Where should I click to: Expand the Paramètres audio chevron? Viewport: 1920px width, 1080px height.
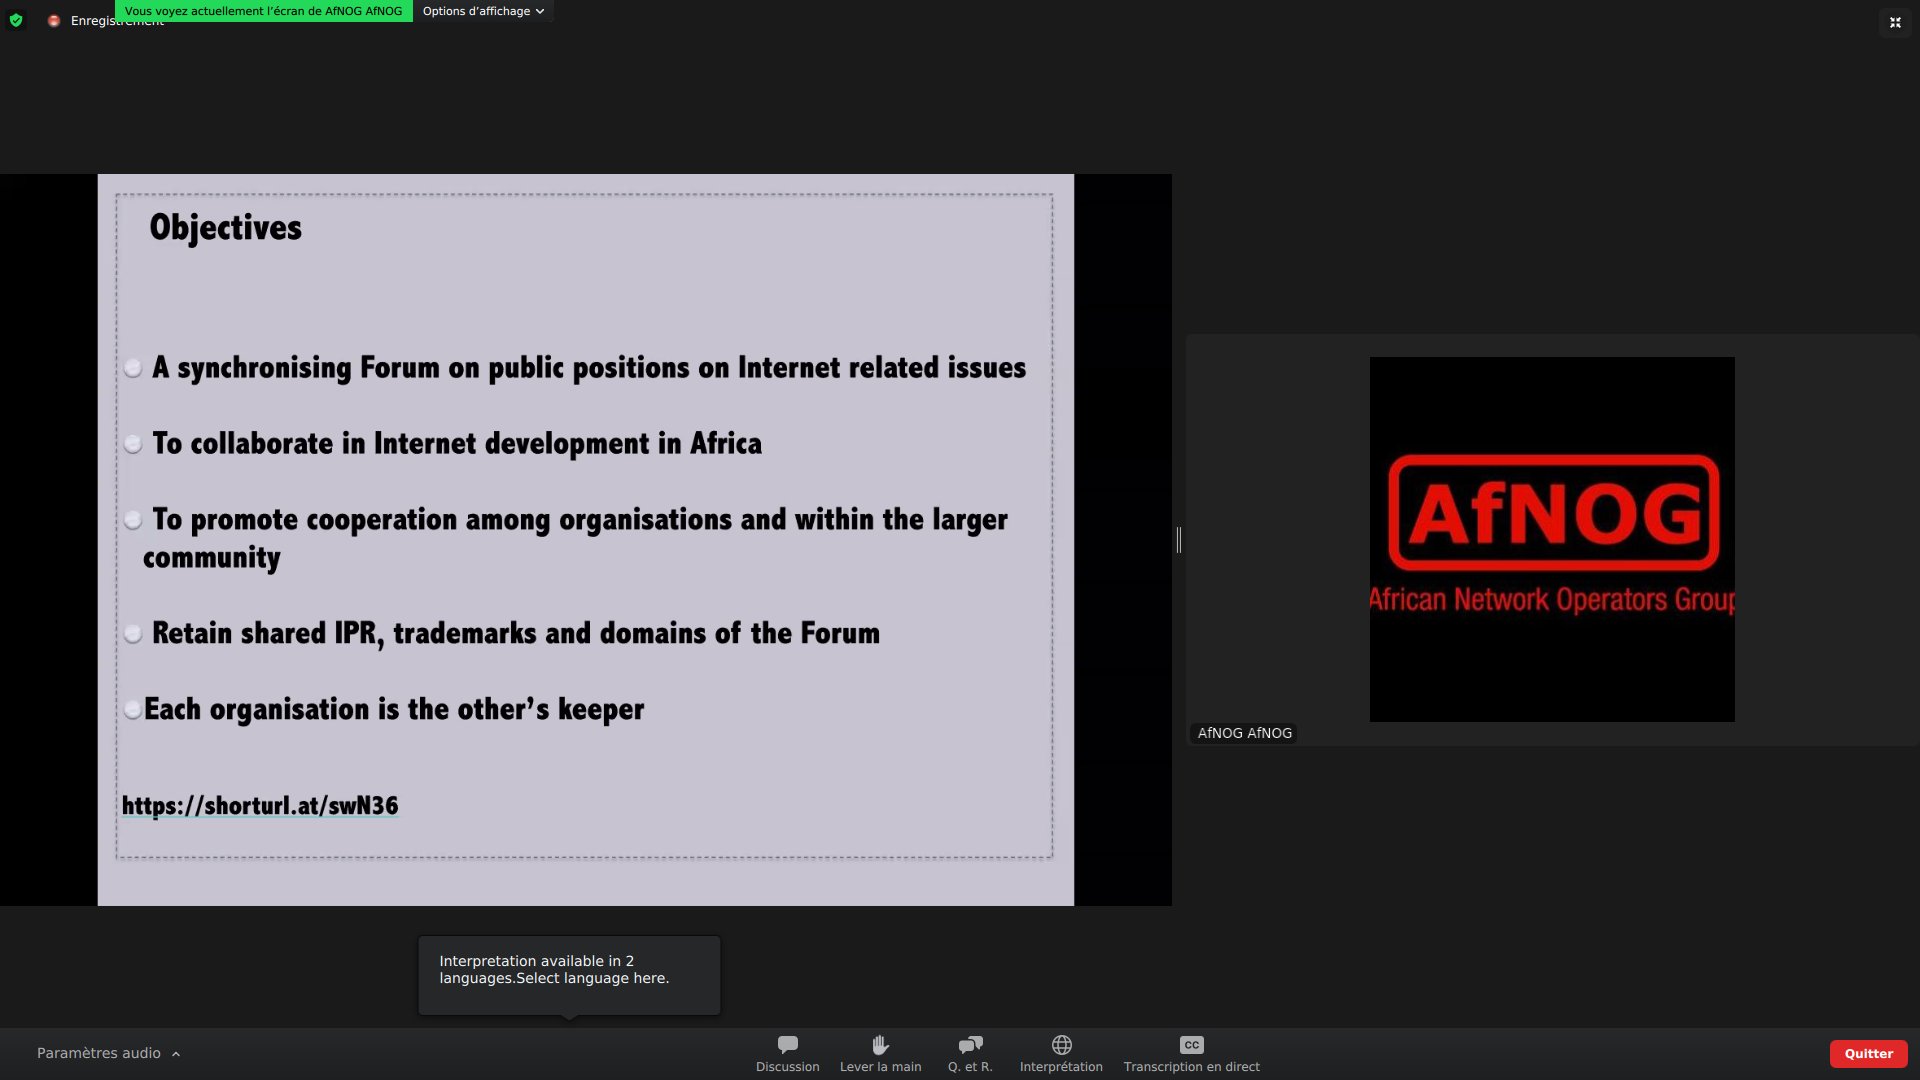click(x=176, y=1054)
